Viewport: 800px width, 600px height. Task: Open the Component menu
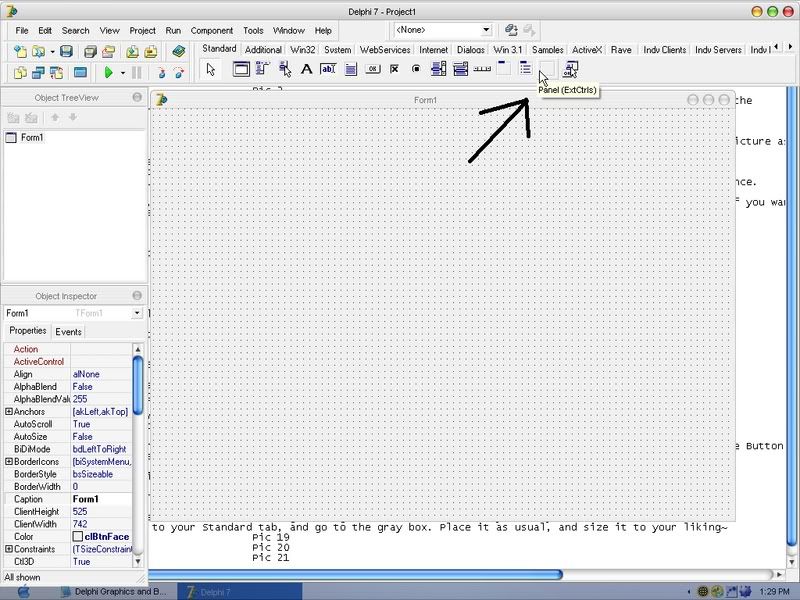[x=211, y=31]
